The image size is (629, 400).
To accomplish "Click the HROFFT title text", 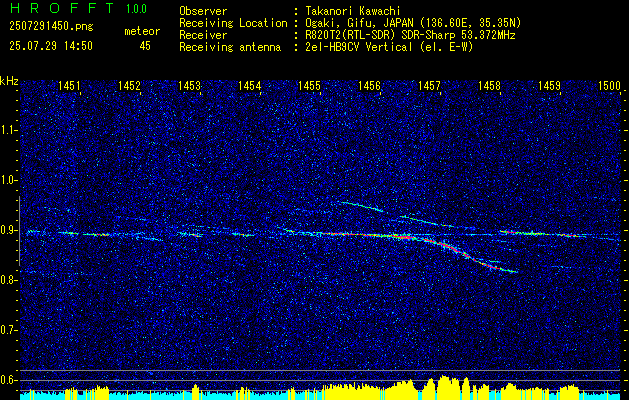I will point(61,8).
